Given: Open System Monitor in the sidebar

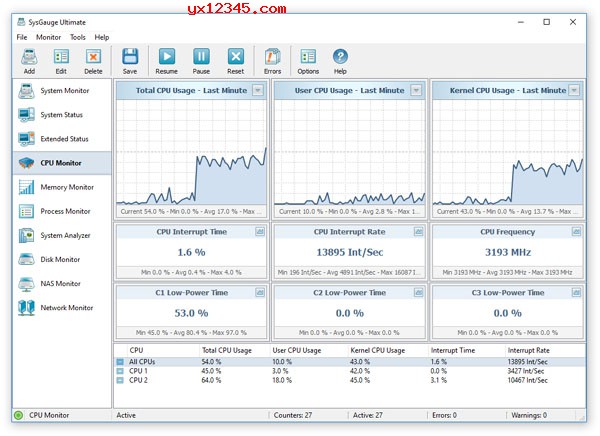Looking at the screenshot, I should (x=62, y=91).
